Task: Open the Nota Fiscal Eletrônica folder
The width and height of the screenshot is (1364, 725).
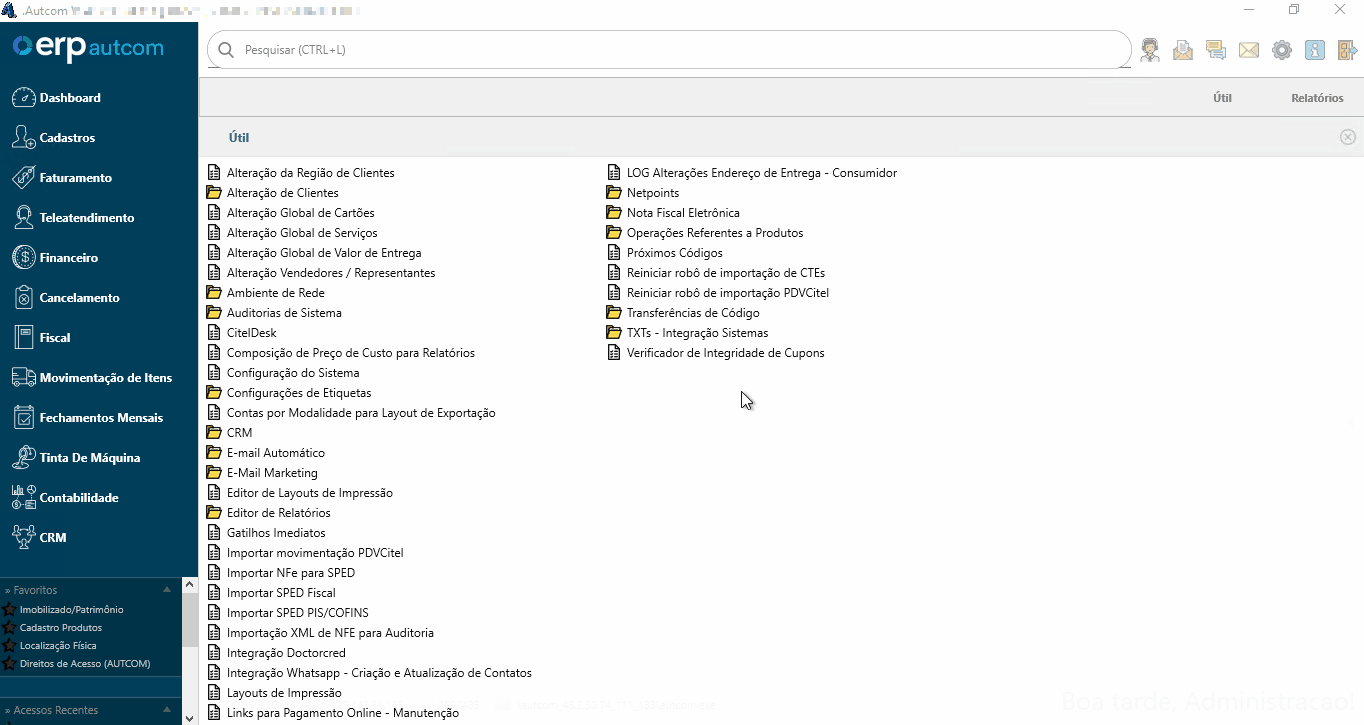Action: coord(673,213)
